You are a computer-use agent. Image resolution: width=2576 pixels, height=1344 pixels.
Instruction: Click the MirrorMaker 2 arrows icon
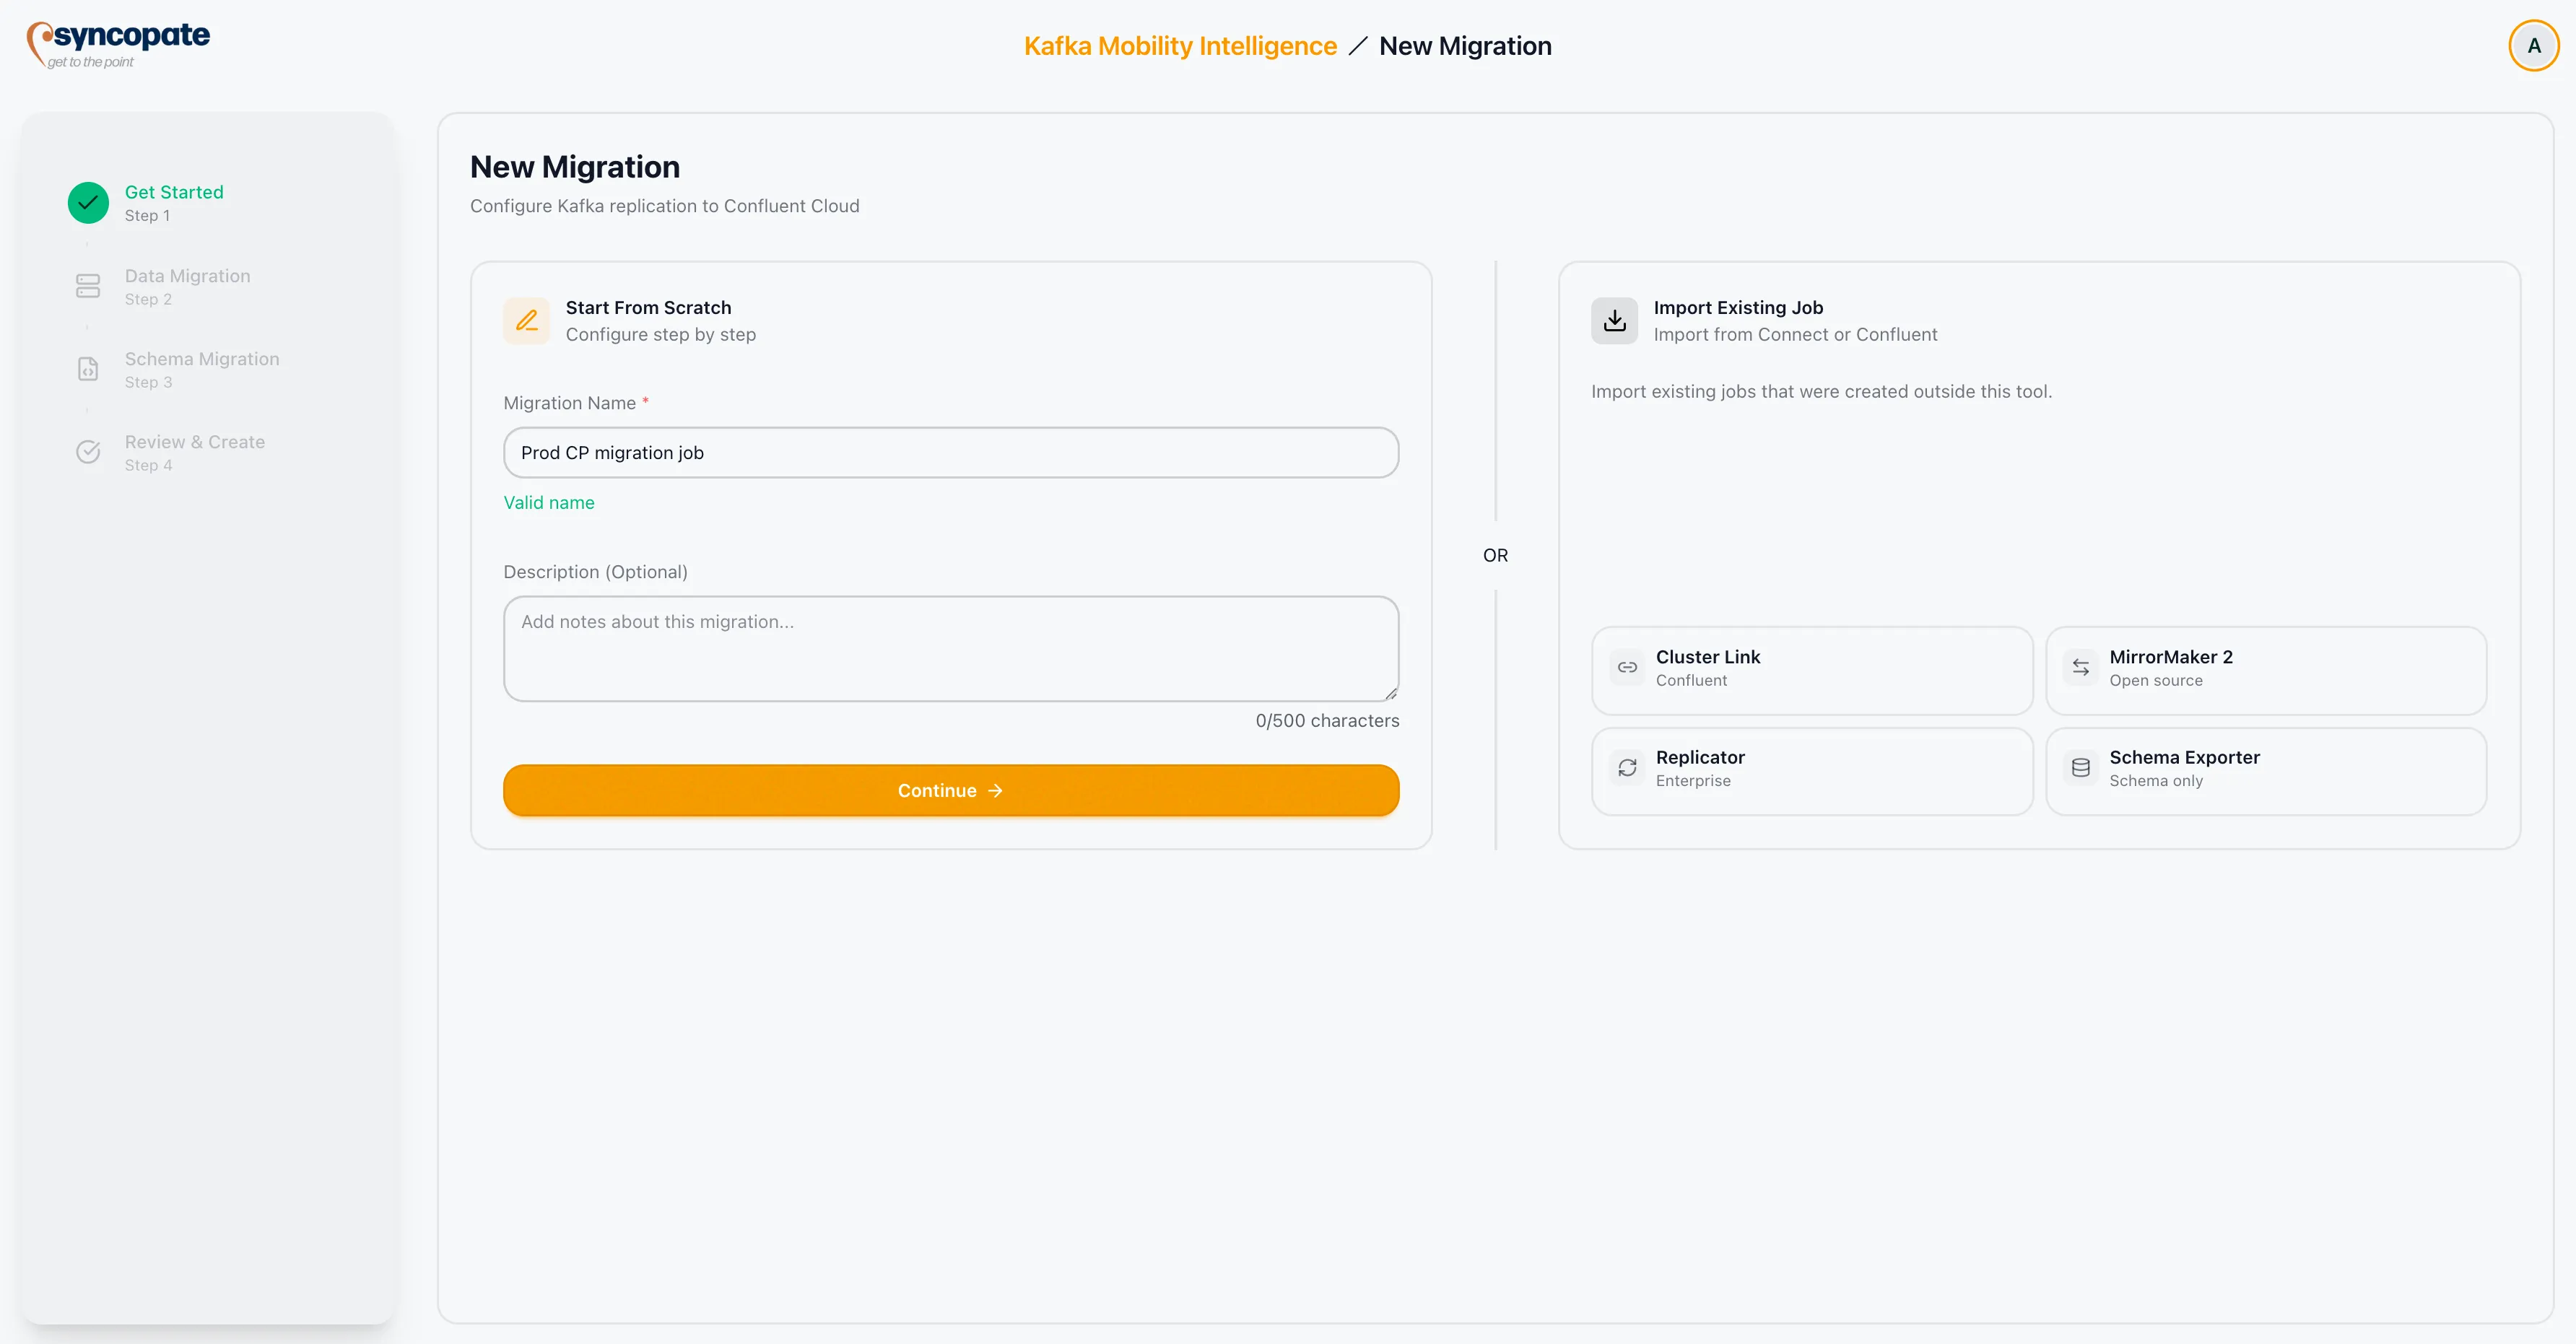tap(2081, 668)
